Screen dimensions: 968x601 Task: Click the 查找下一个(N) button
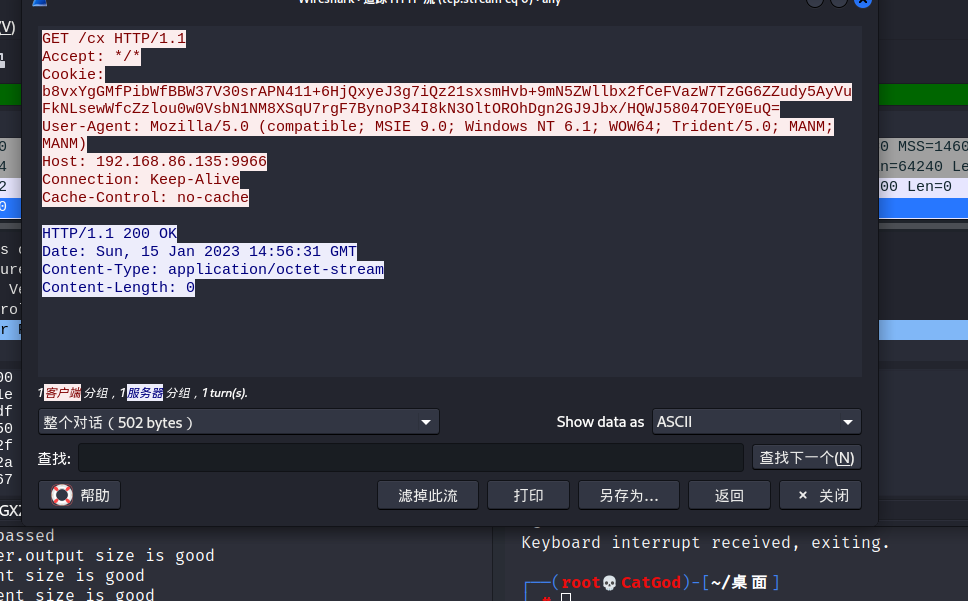(806, 458)
